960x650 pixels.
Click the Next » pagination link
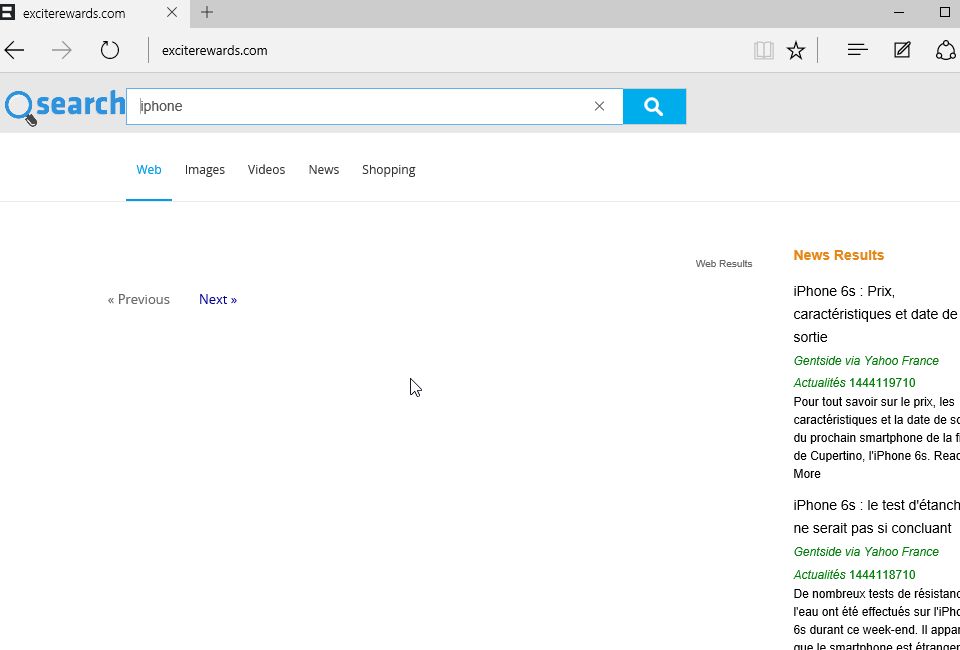[x=218, y=299]
